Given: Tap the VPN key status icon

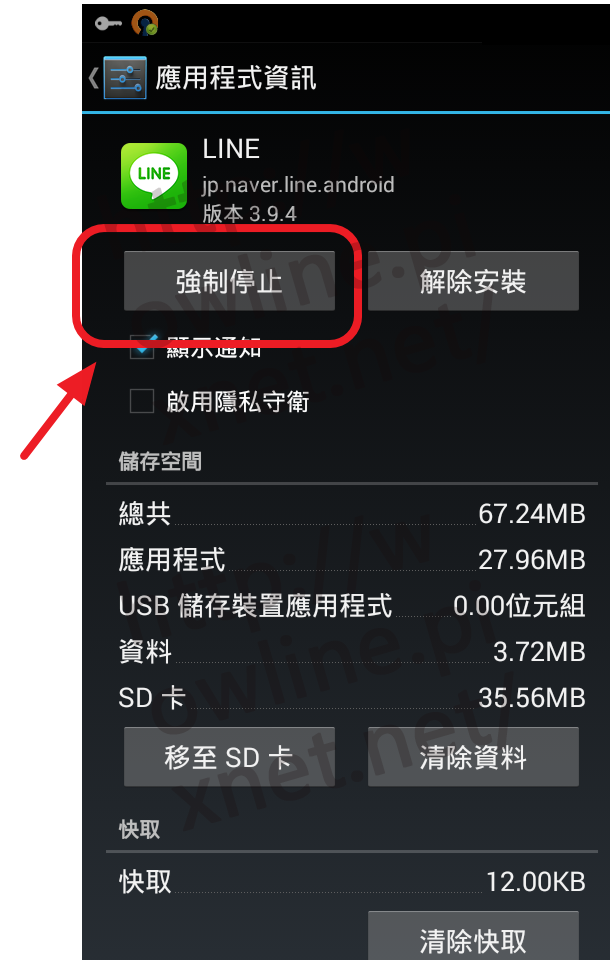Looking at the screenshot, I should click(x=108, y=24).
